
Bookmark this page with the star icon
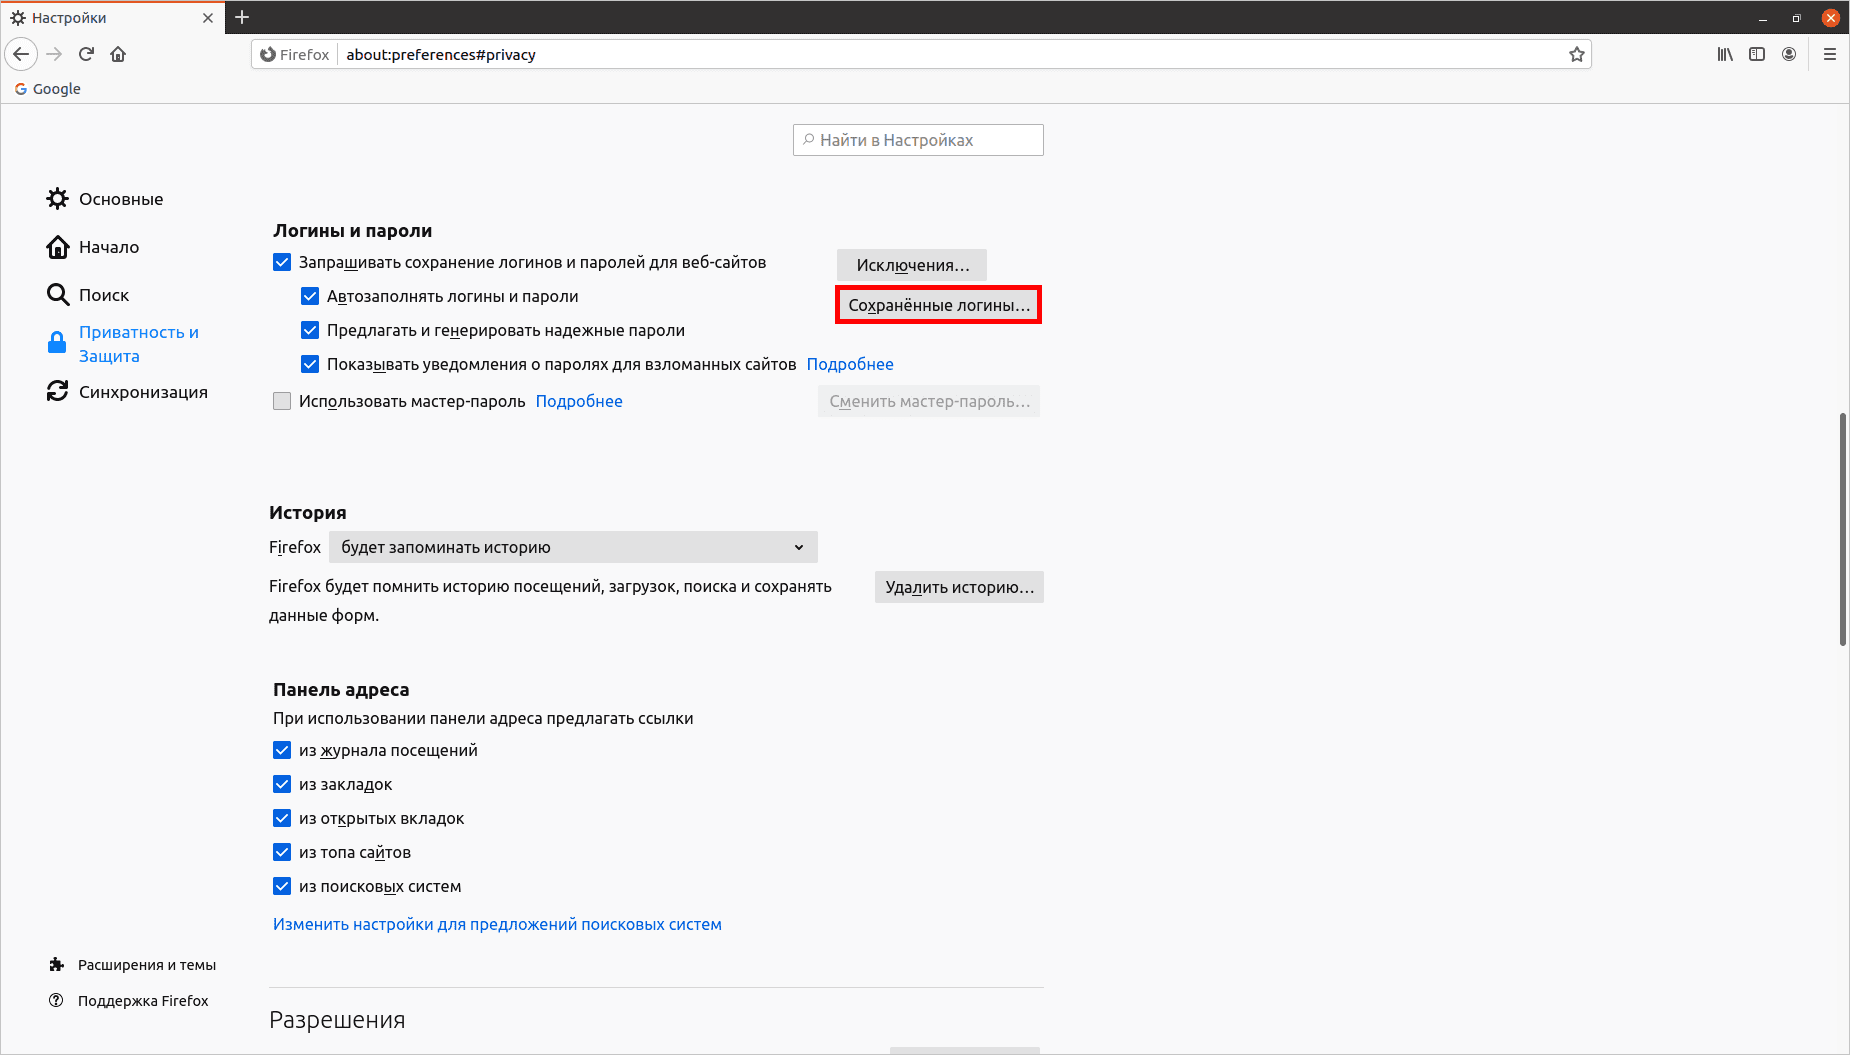1577,54
